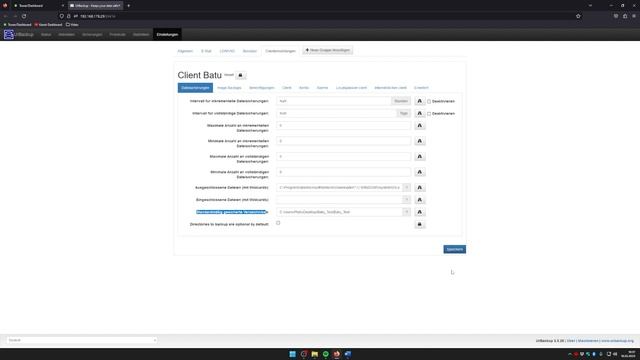Click Einstellungen in the top navigation
This screenshot has width=640, height=360.
167,35
